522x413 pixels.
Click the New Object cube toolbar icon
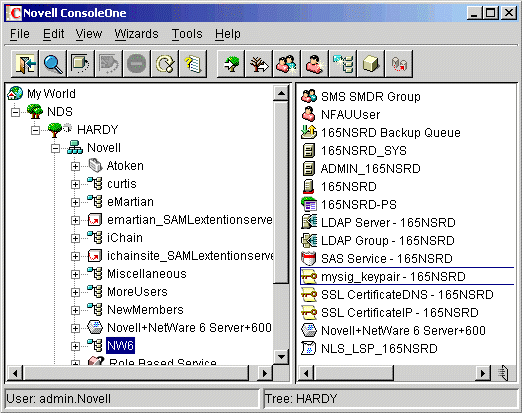(x=371, y=64)
